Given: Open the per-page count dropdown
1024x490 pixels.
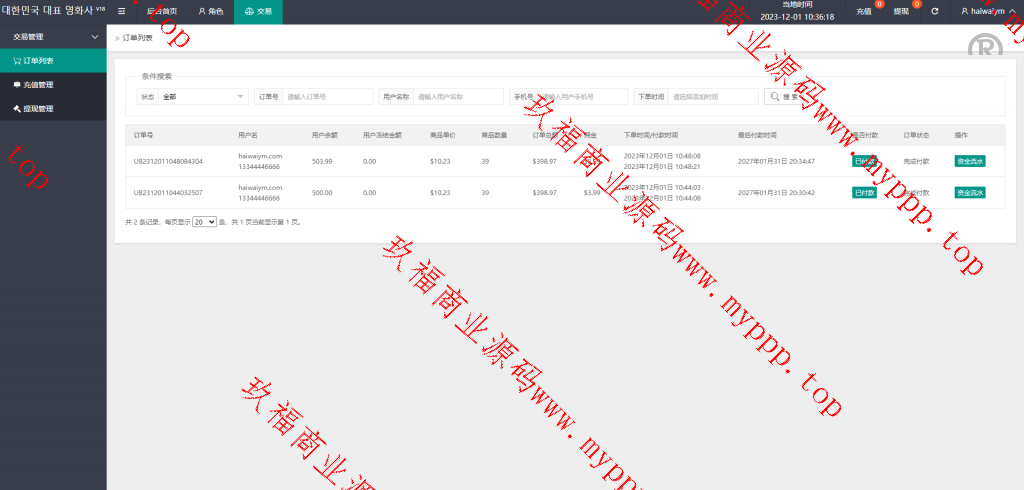Looking at the screenshot, I should pyautogui.click(x=204, y=222).
